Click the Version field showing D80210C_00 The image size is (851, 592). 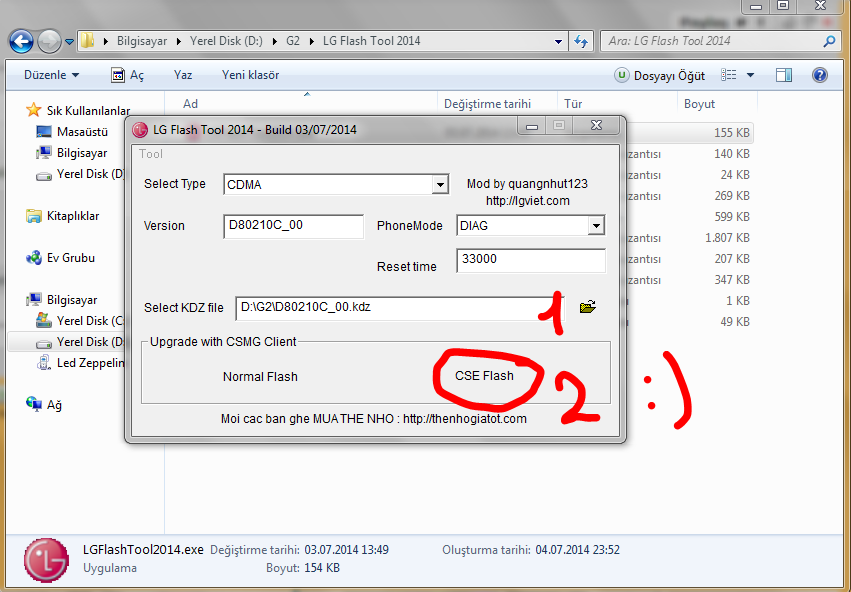(x=293, y=226)
